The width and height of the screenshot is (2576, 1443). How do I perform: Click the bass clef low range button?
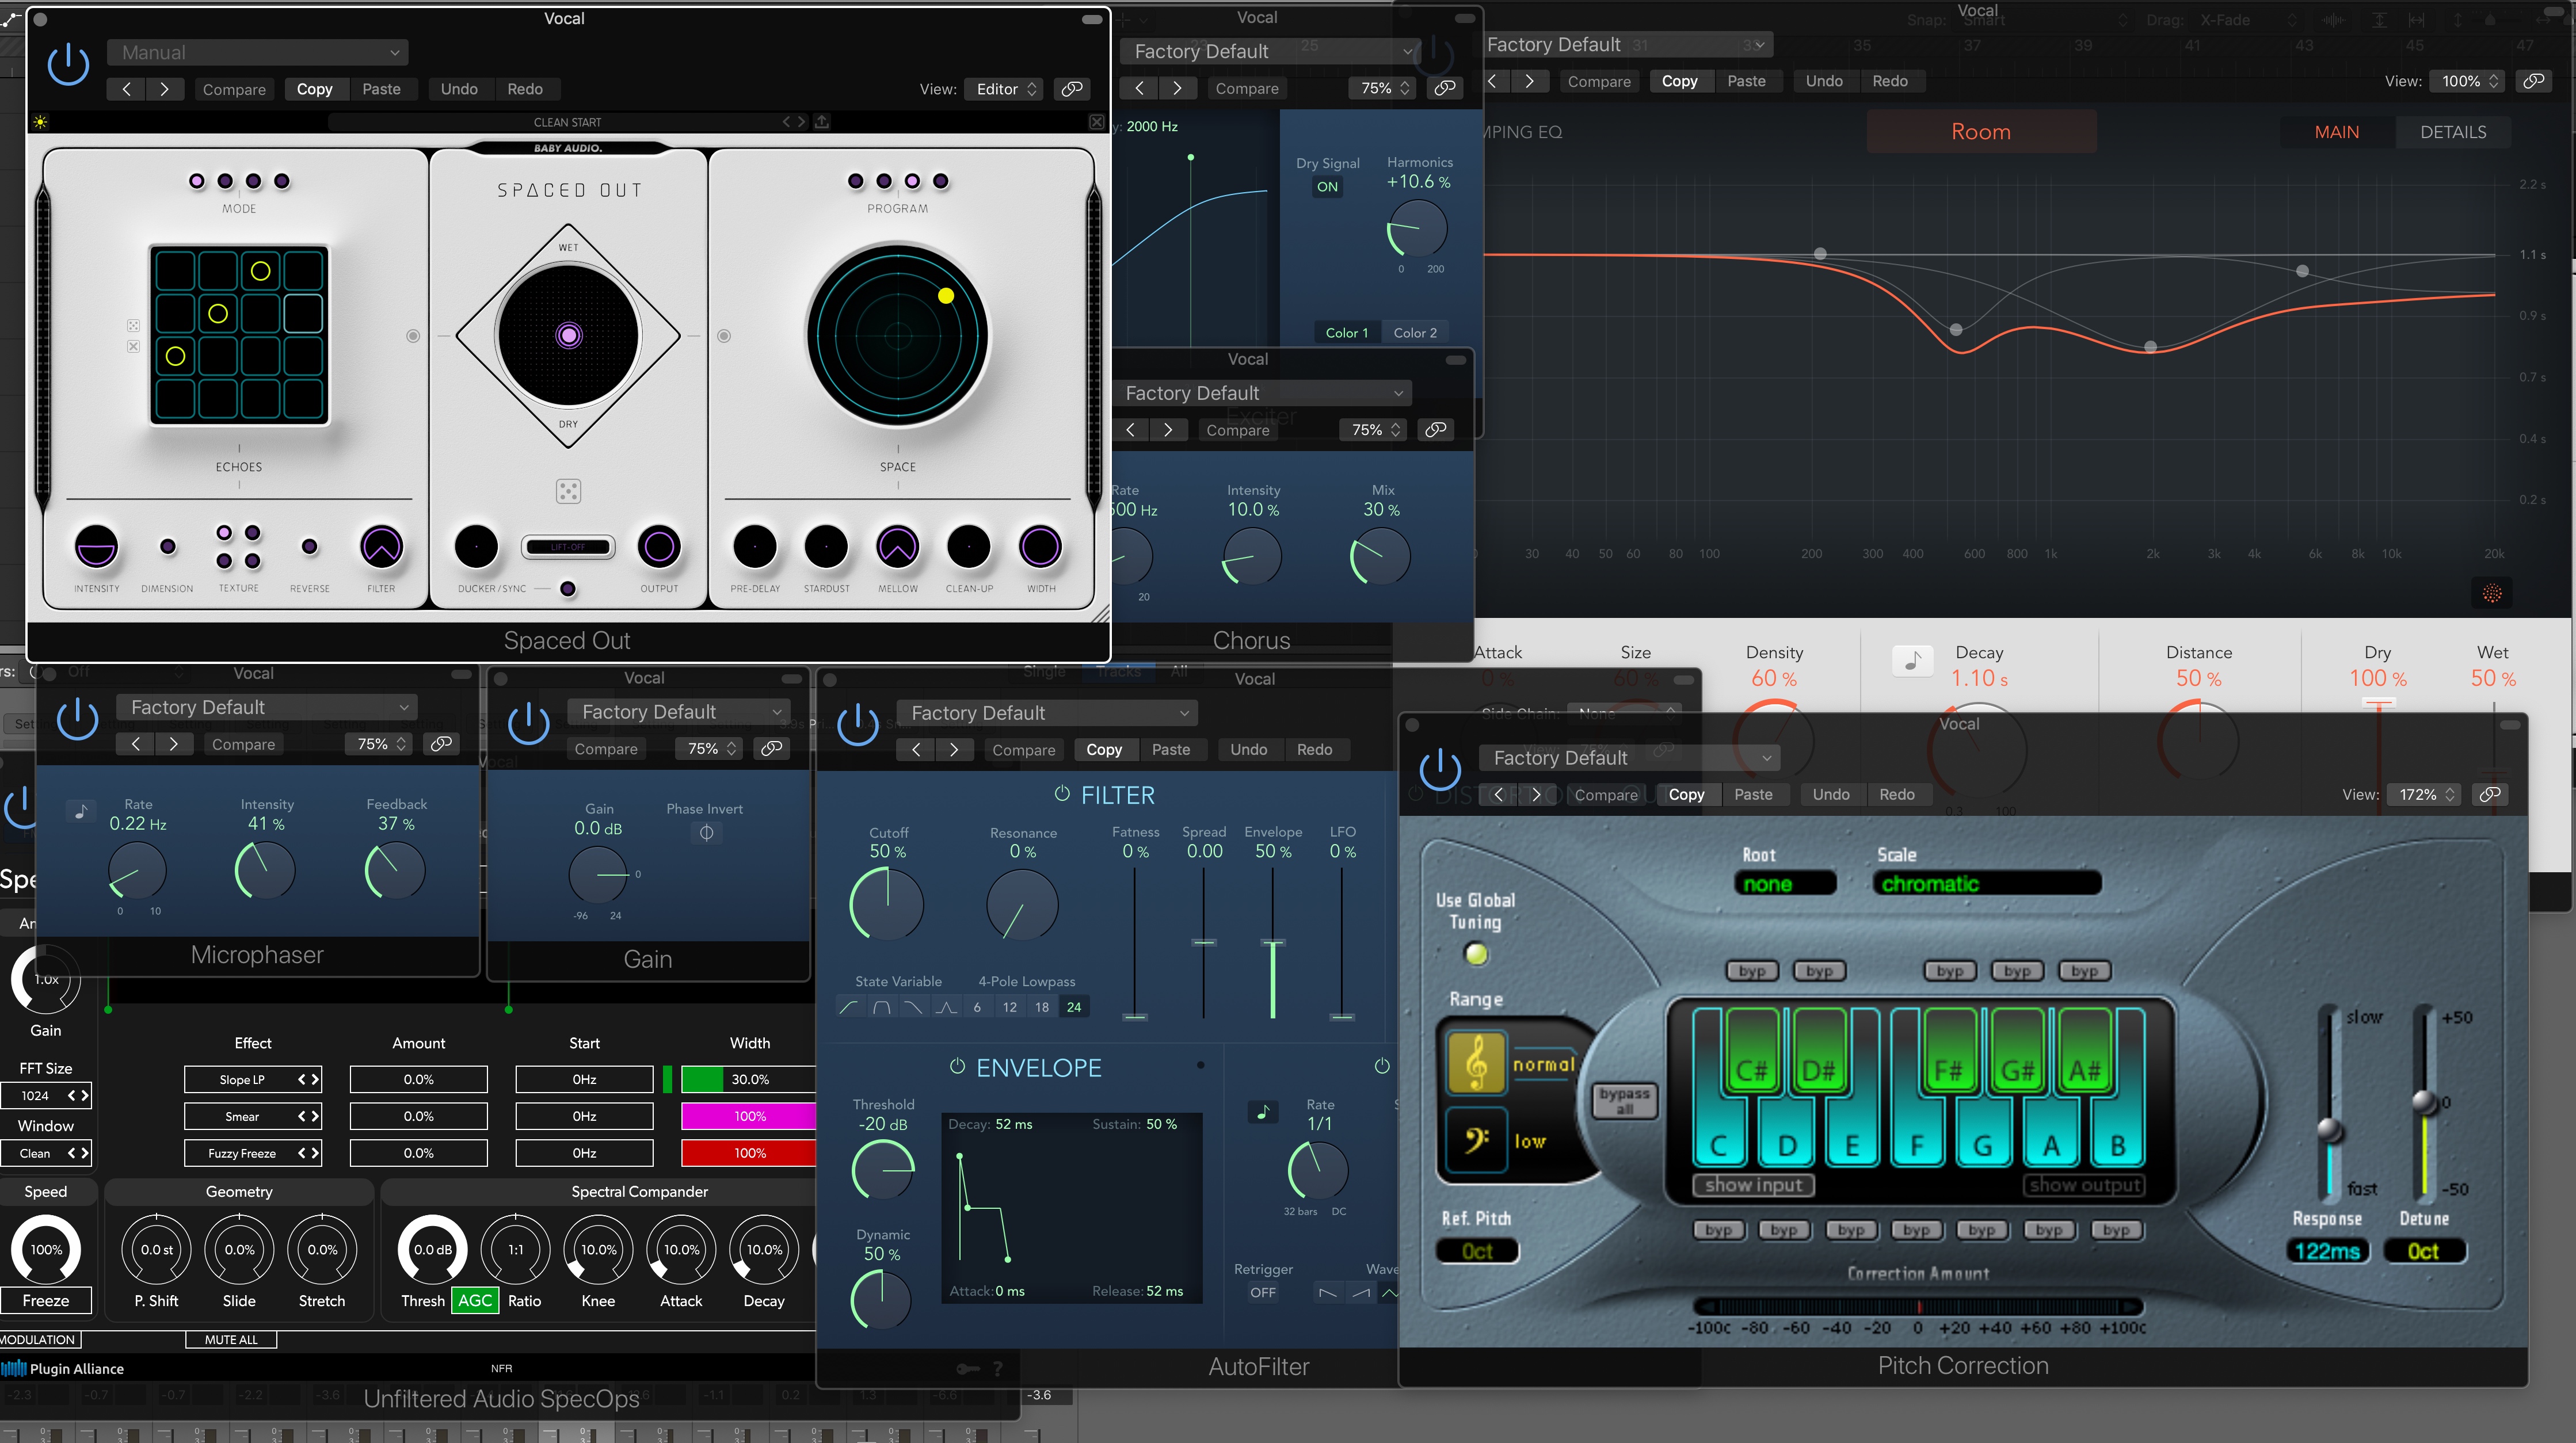pos(1476,1139)
